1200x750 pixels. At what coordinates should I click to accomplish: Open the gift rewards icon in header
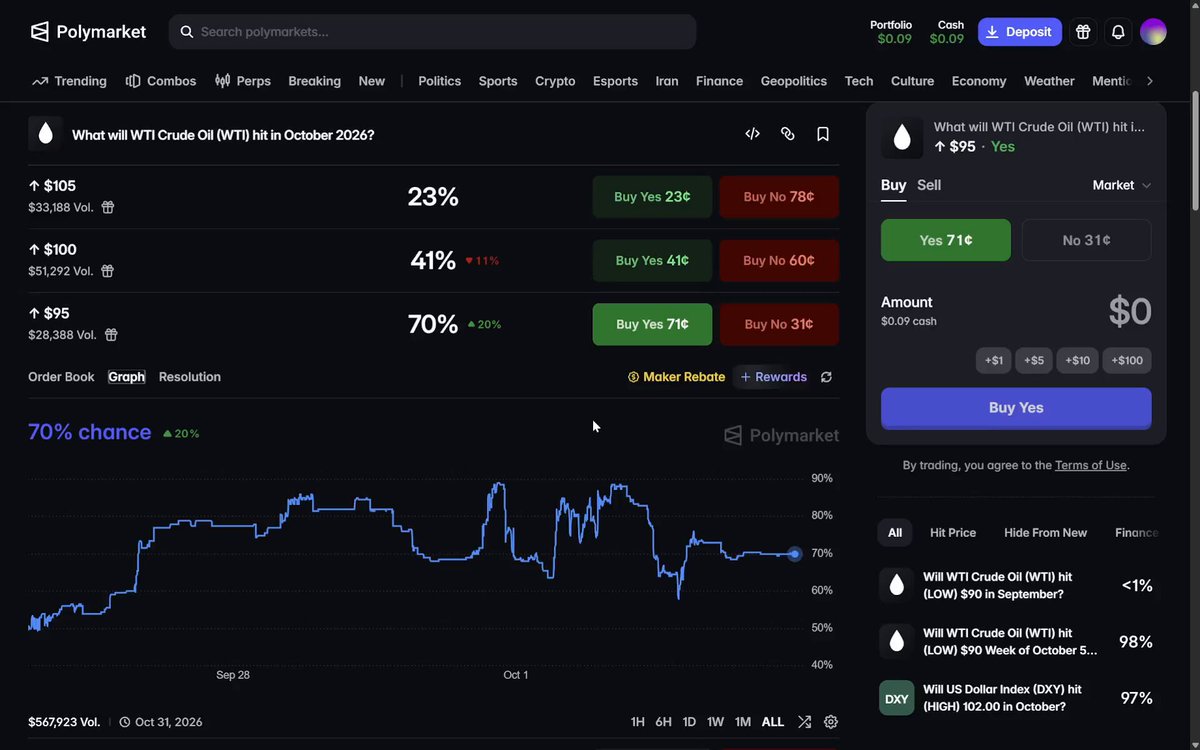coord(1083,32)
